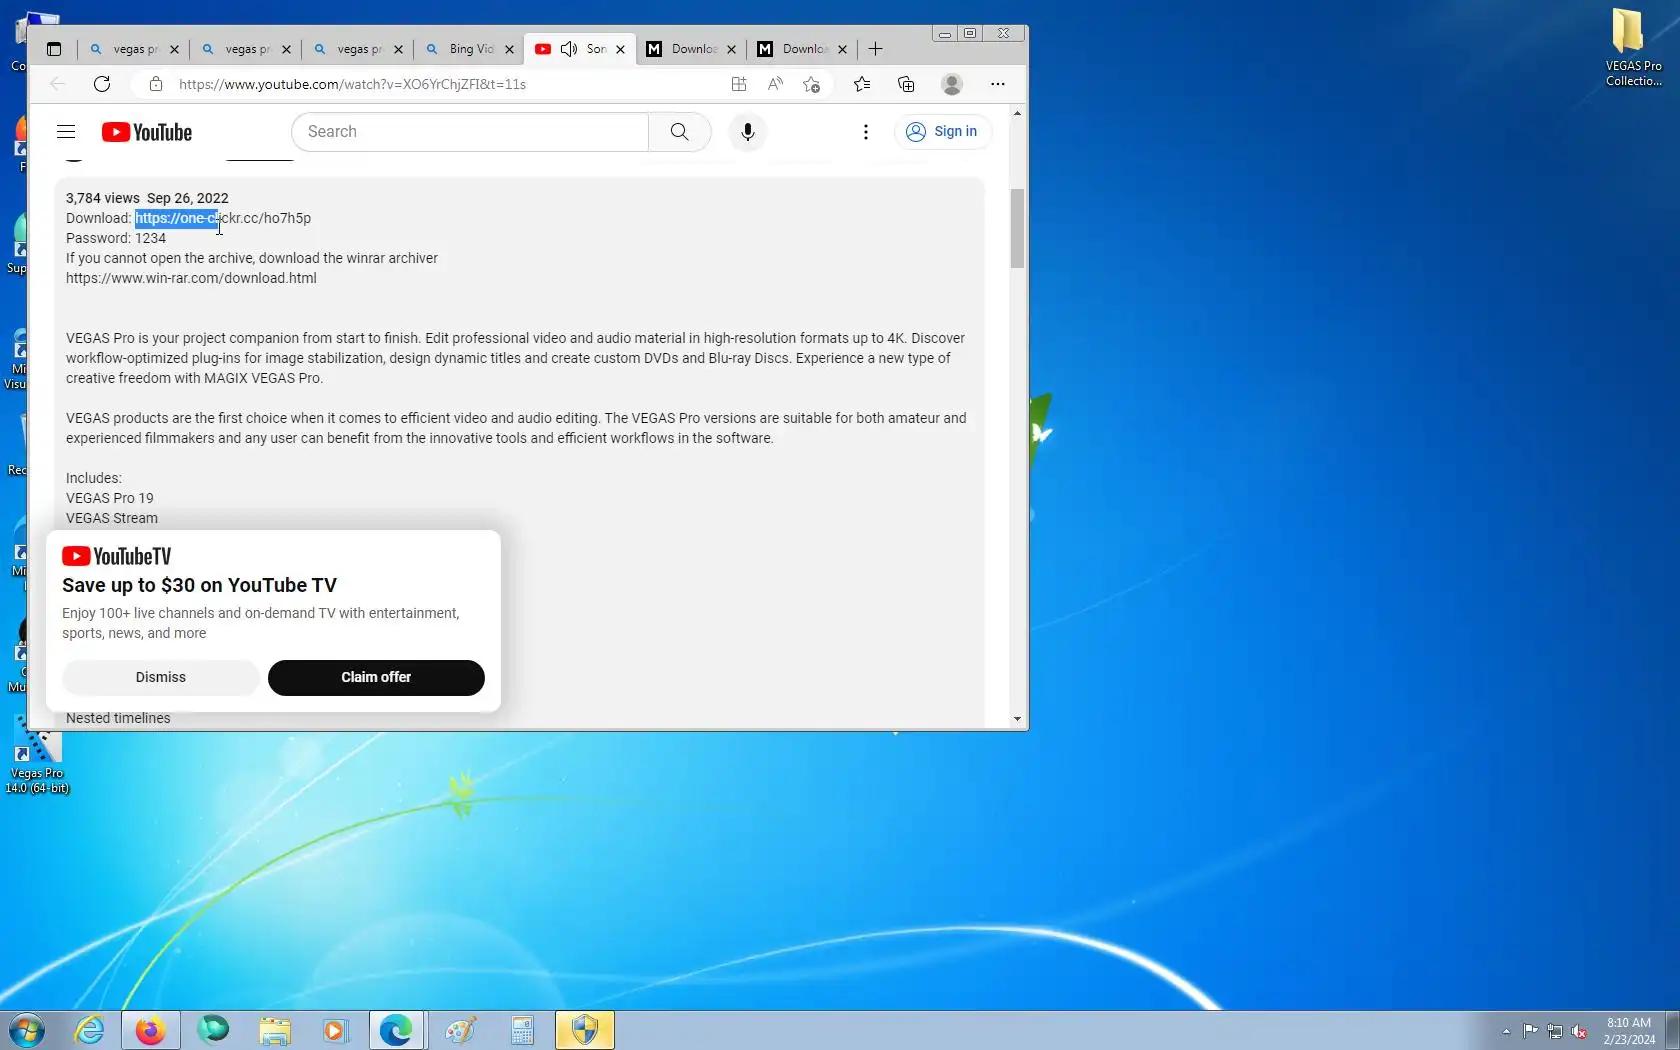Image resolution: width=1680 pixels, height=1050 pixels.
Task: Click the apps icon in the address bar
Action: click(739, 84)
